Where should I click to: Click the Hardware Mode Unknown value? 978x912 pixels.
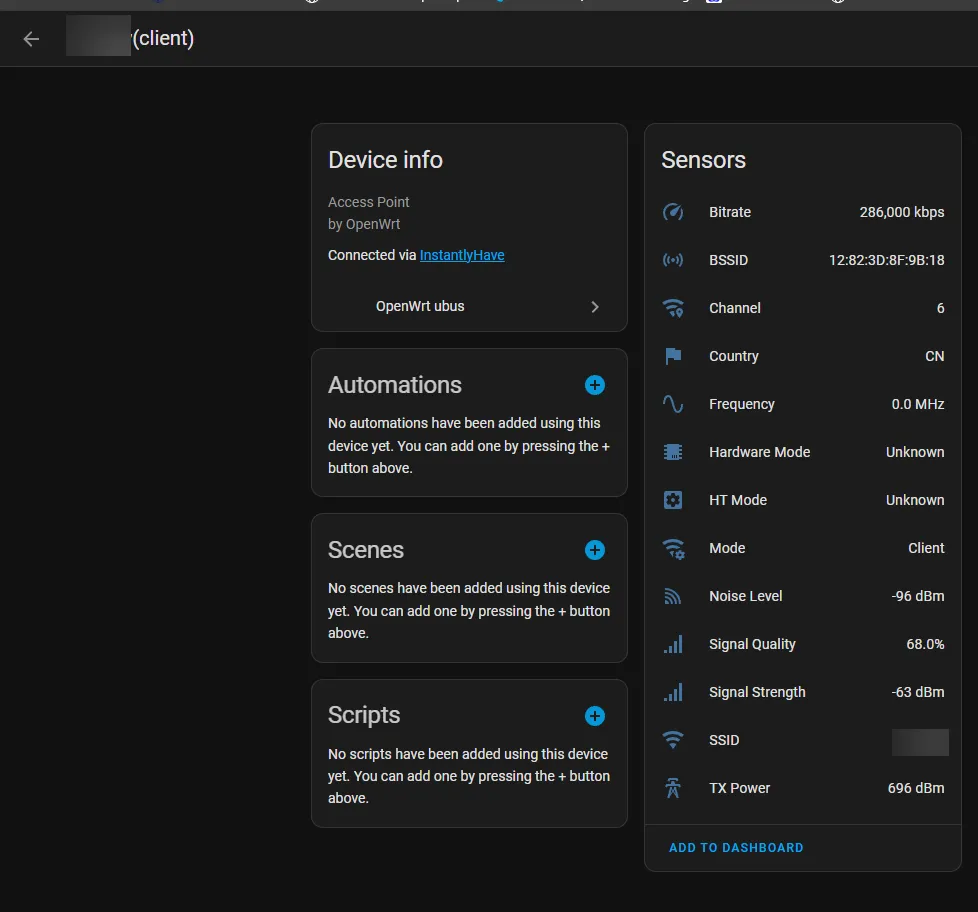pos(915,452)
